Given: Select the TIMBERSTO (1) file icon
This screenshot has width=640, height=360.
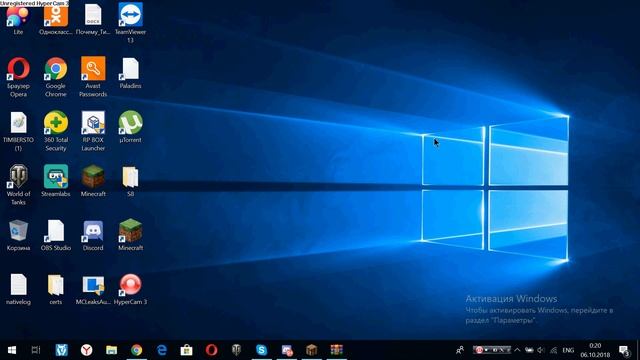Looking at the screenshot, I should point(18,131).
